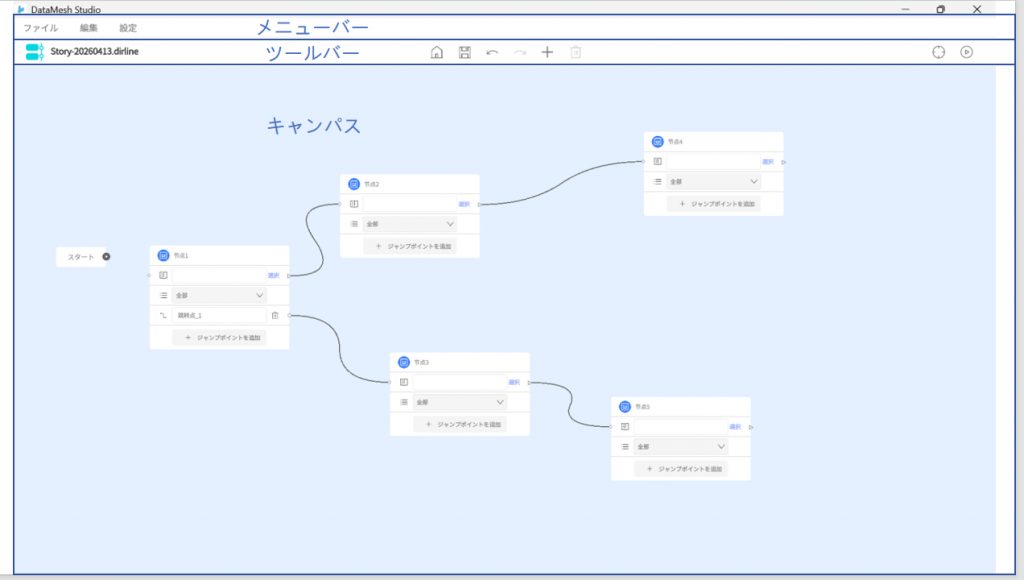This screenshot has width=1024, height=580.
Task: Click the blue node icon of 节点4
Action: (x=658, y=142)
